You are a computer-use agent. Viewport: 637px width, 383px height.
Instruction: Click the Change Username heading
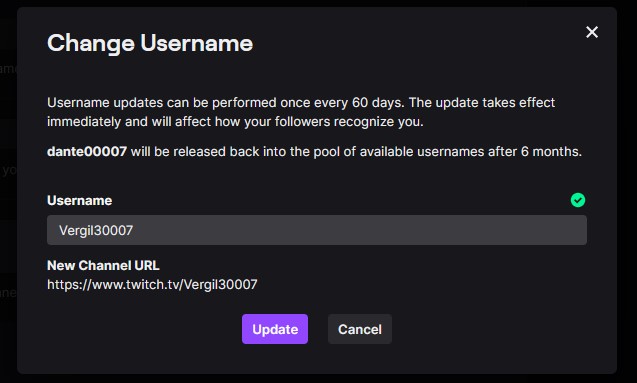click(x=150, y=43)
